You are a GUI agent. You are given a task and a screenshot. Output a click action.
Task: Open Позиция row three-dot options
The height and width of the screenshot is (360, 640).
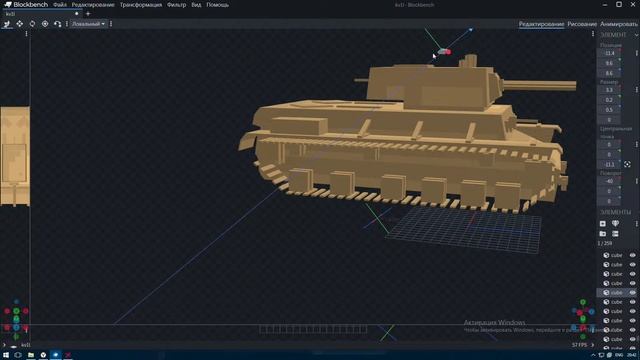tap(636, 53)
